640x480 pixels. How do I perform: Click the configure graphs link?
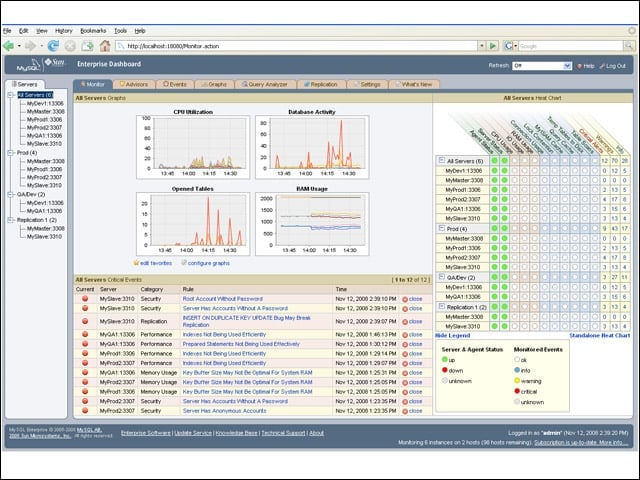(x=209, y=263)
